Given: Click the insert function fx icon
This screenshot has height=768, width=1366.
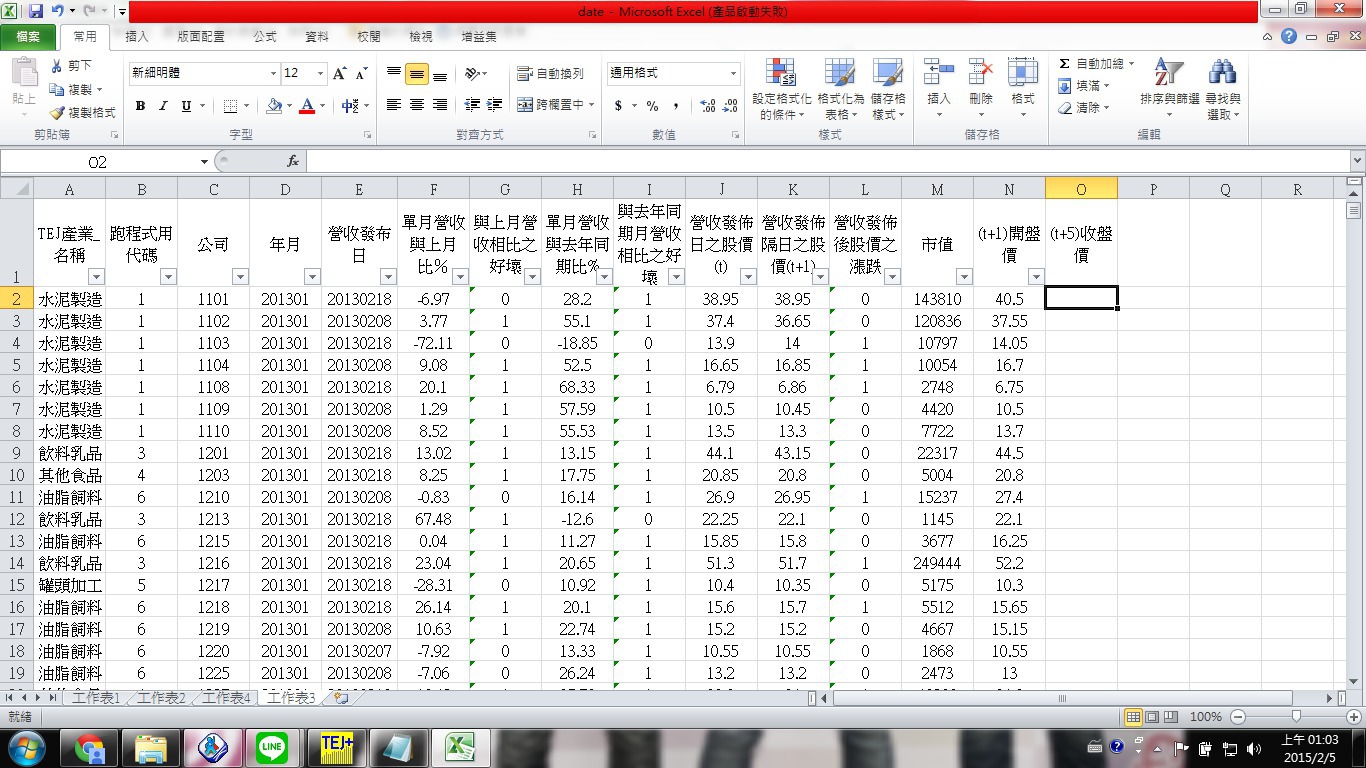Looking at the screenshot, I should point(293,161).
